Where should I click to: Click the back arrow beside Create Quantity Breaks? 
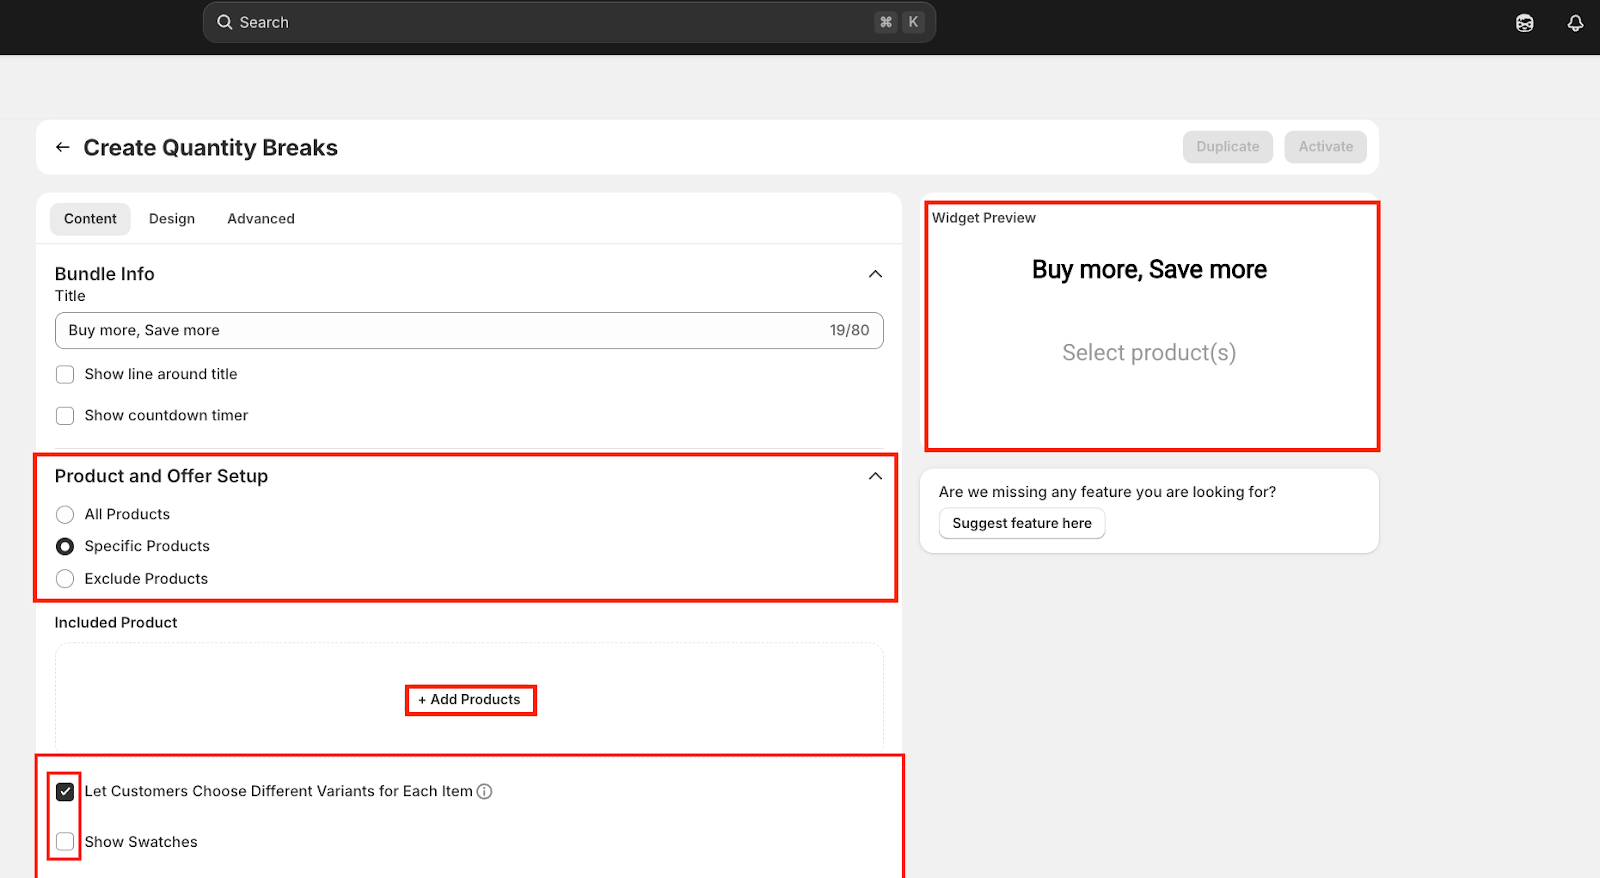point(62,147)
